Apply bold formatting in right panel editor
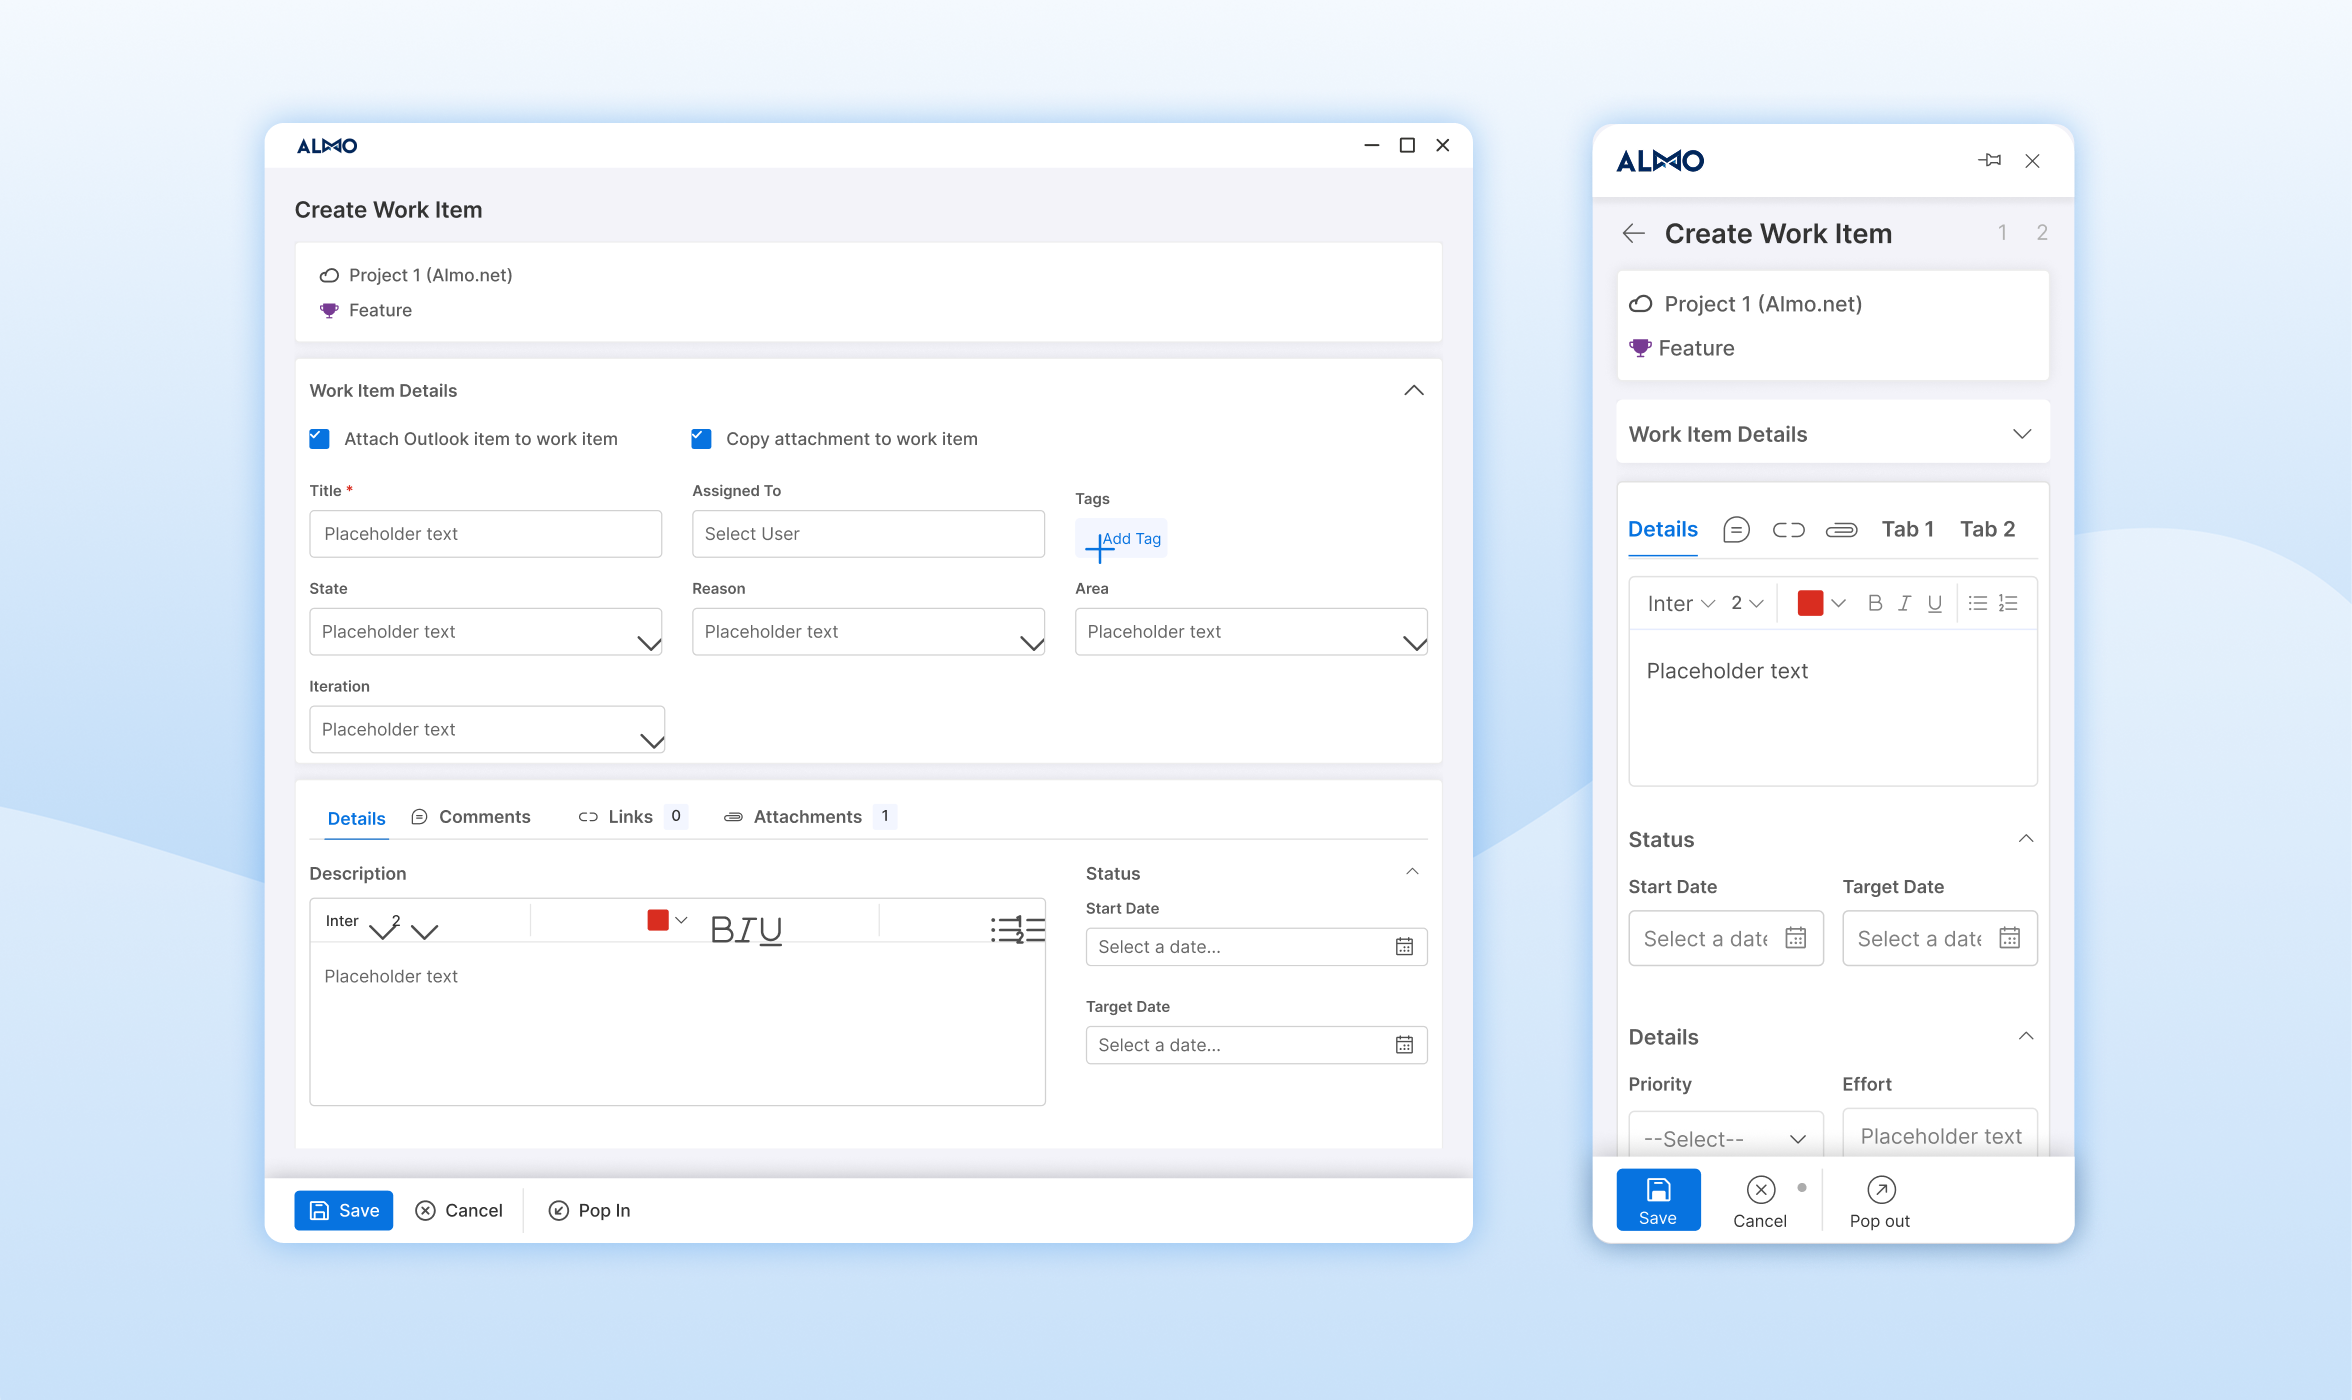 pos(1874,602)
